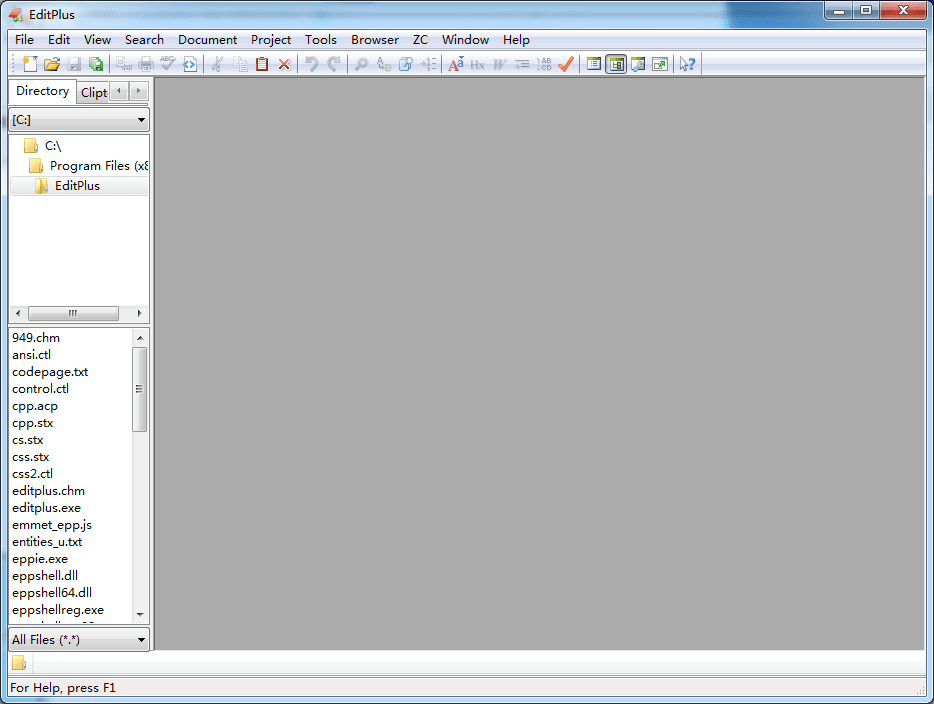Click the Go to Line icon
934x704 pixels.
click(428, 64)
